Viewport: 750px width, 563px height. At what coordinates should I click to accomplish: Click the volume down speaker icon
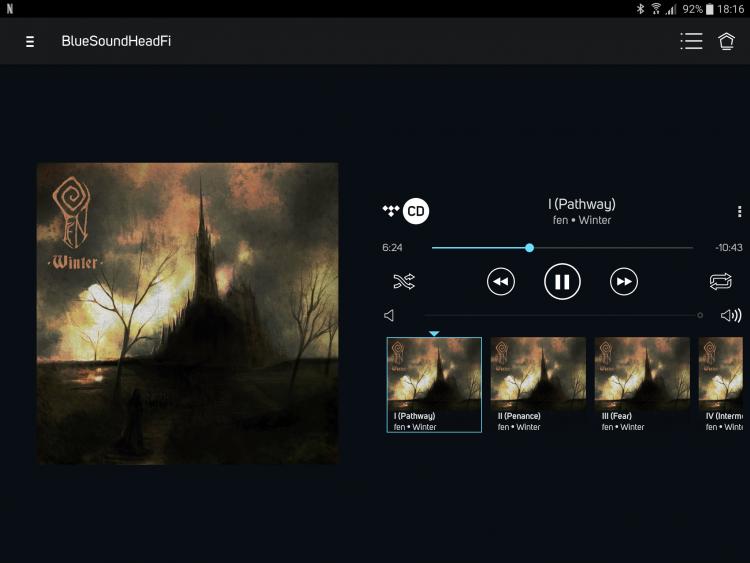click(x=389, y=316)
